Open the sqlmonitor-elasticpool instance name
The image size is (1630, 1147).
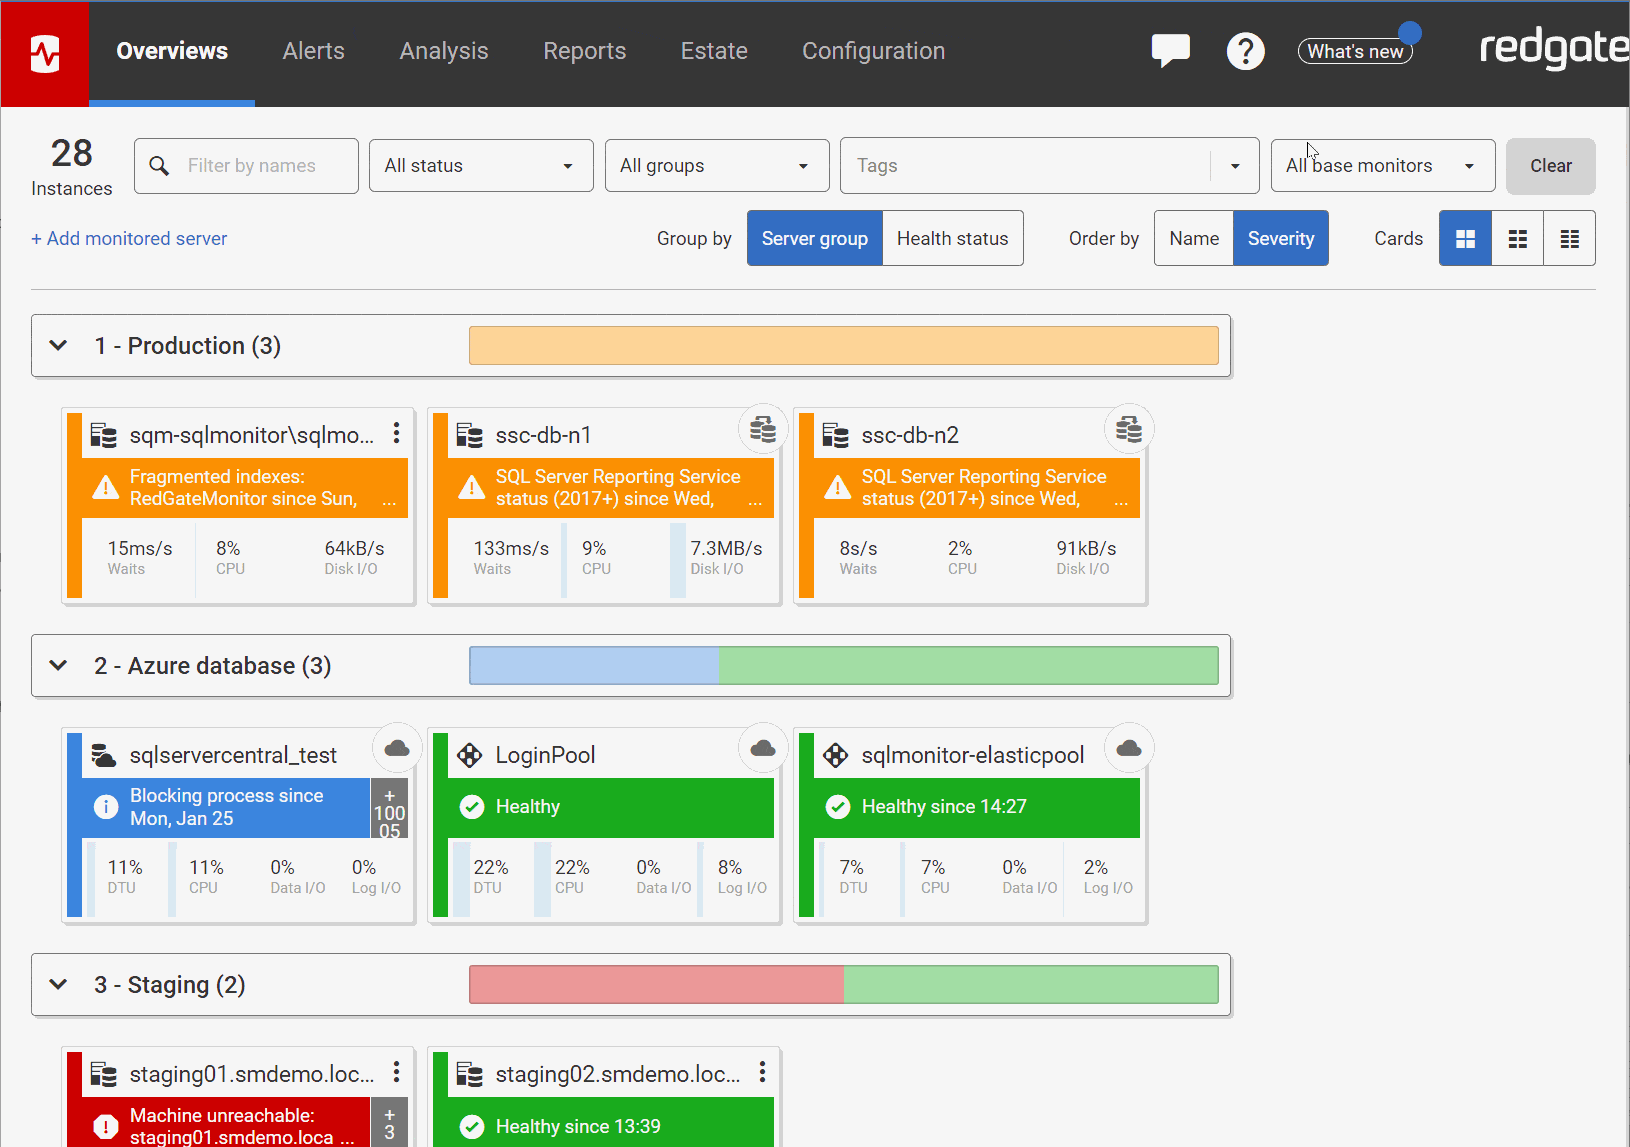[972, 755]
